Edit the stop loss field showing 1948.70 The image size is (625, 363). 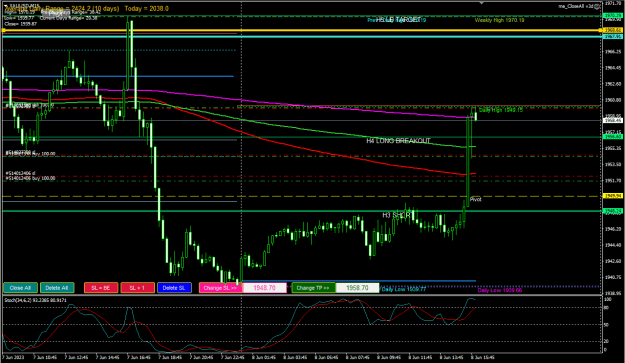click(x=265, y=288)
